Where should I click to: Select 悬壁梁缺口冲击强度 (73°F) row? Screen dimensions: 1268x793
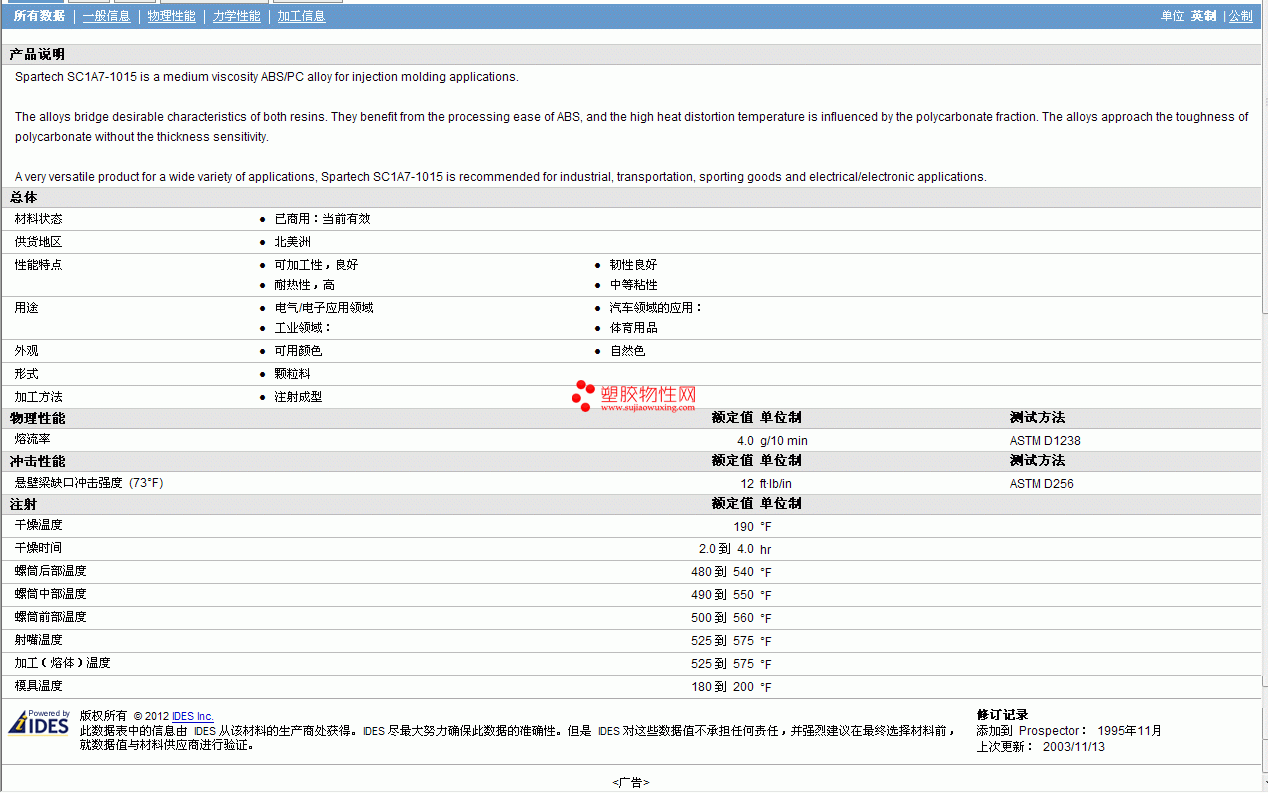pyautogui.click(x=88, y=482)
